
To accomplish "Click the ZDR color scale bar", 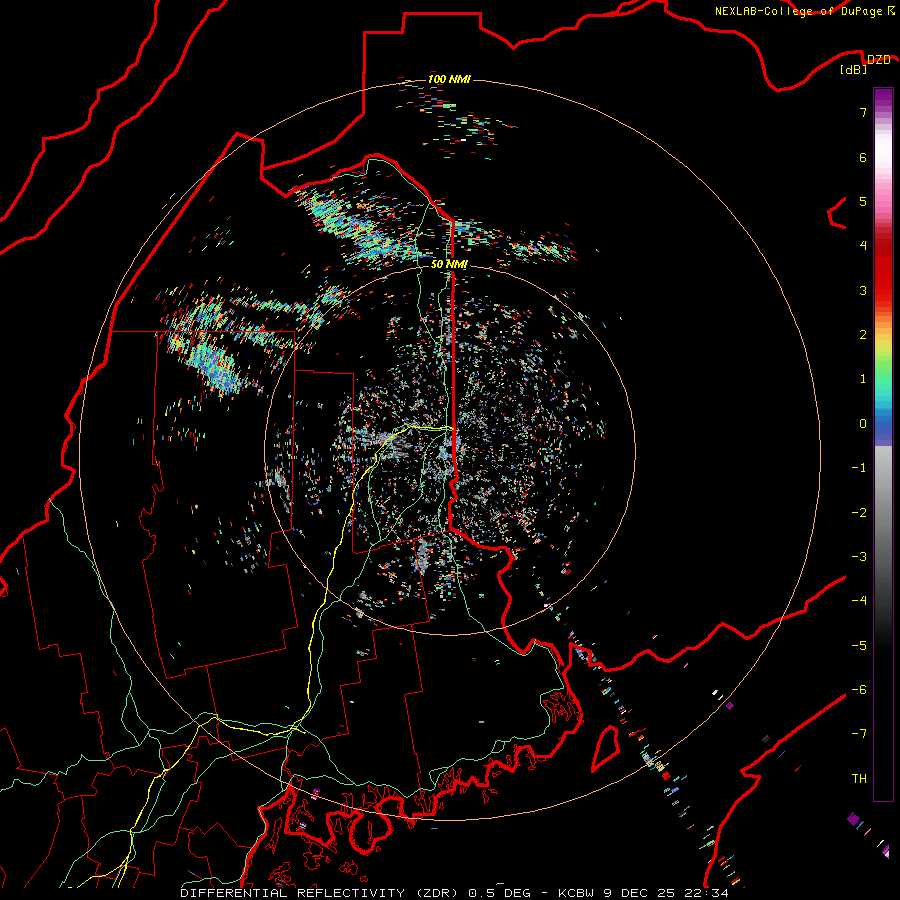I will point(883,444).
